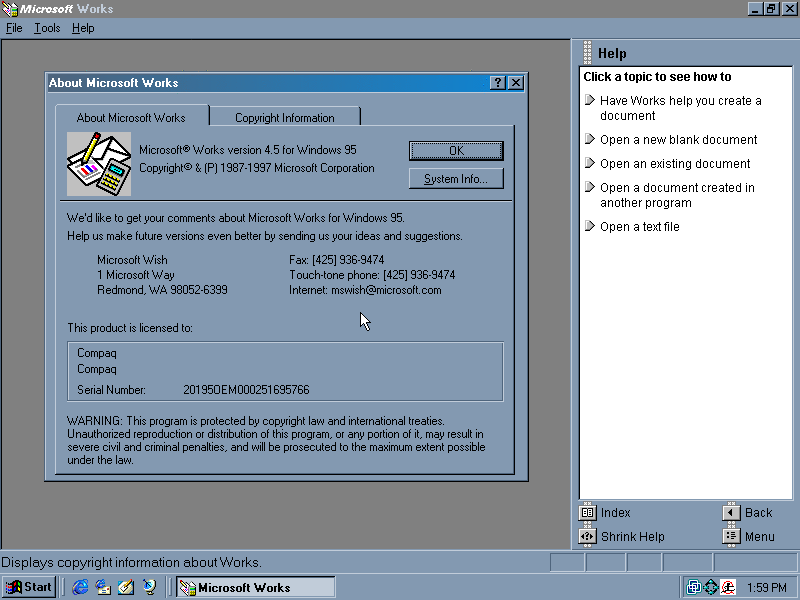The height and width of the screenshot is (600, 800).
Task: Open the File menu
Action: tap(14, 28)
